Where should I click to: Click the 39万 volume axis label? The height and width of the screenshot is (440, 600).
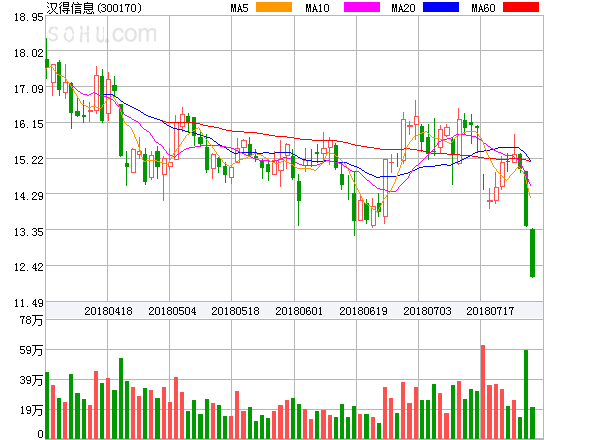pyautogui.click(x=31, y=380)
